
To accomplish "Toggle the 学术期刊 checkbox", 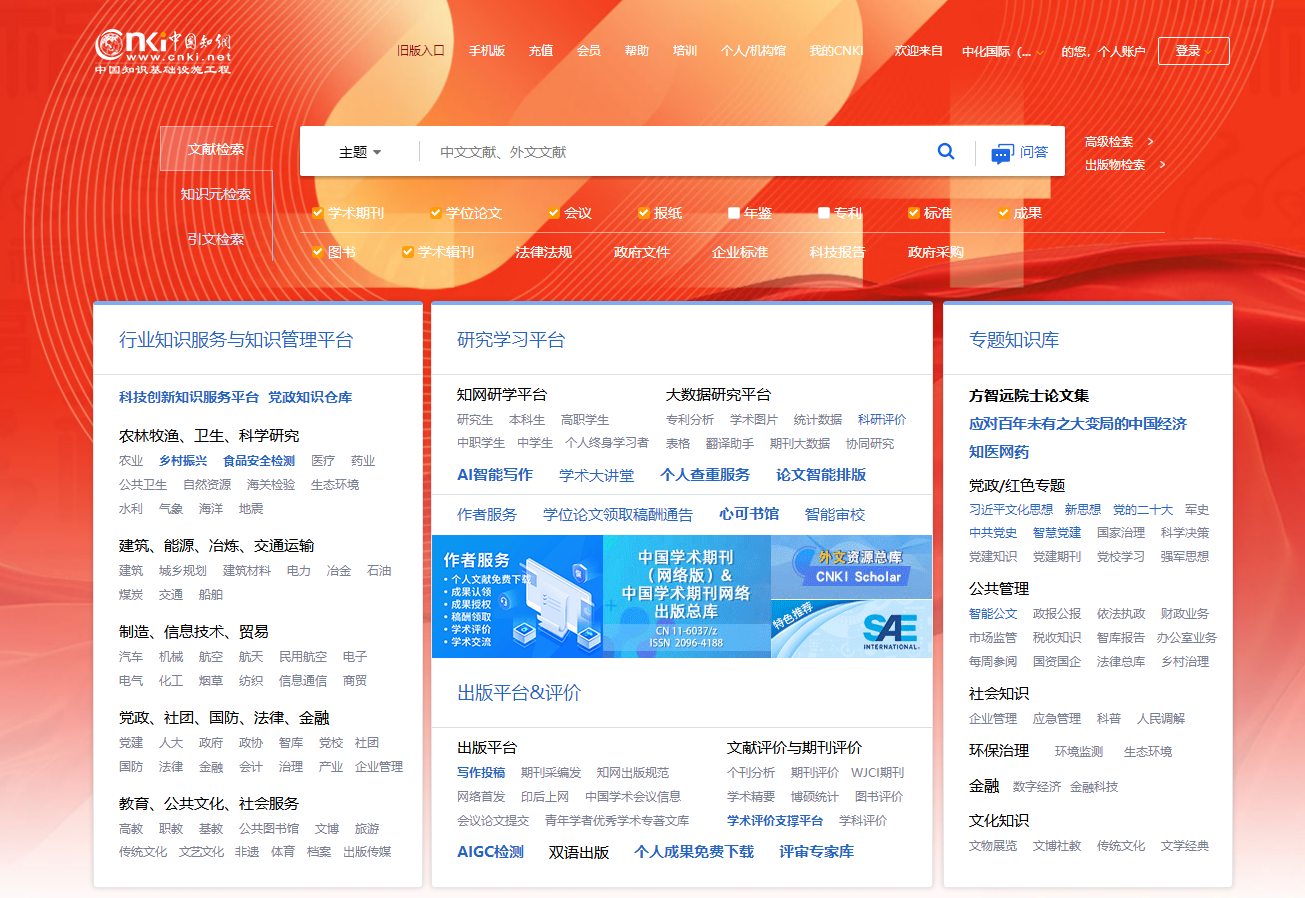I will 317,213.
